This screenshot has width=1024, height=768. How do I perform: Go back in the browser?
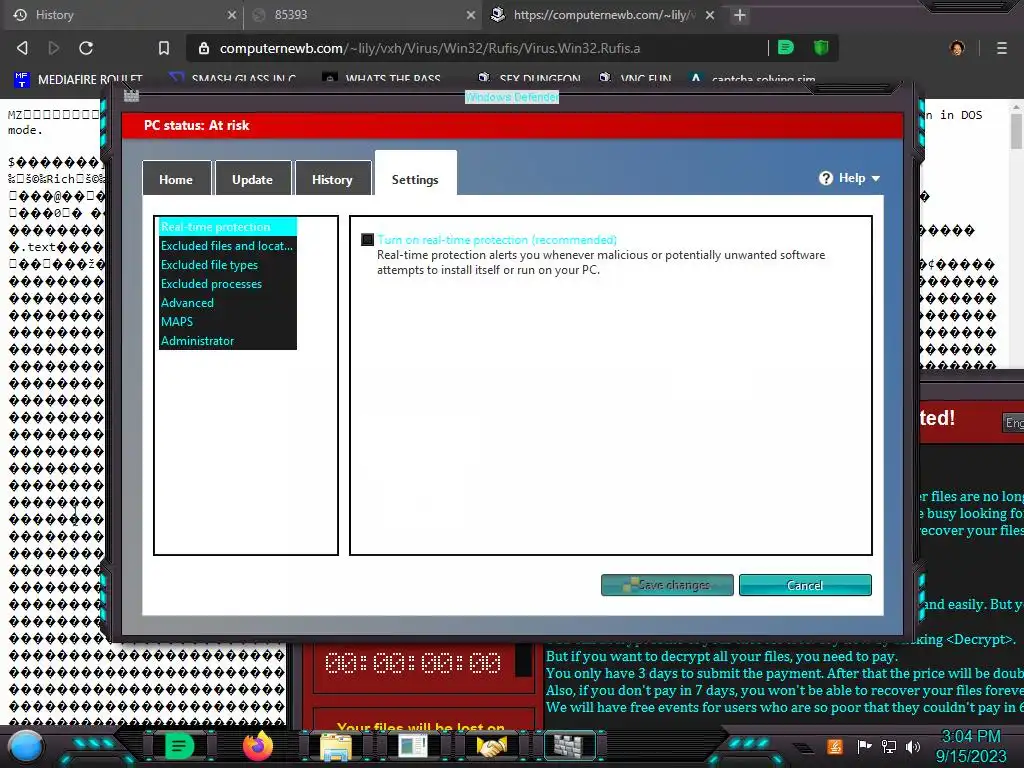tap(22, 48)
